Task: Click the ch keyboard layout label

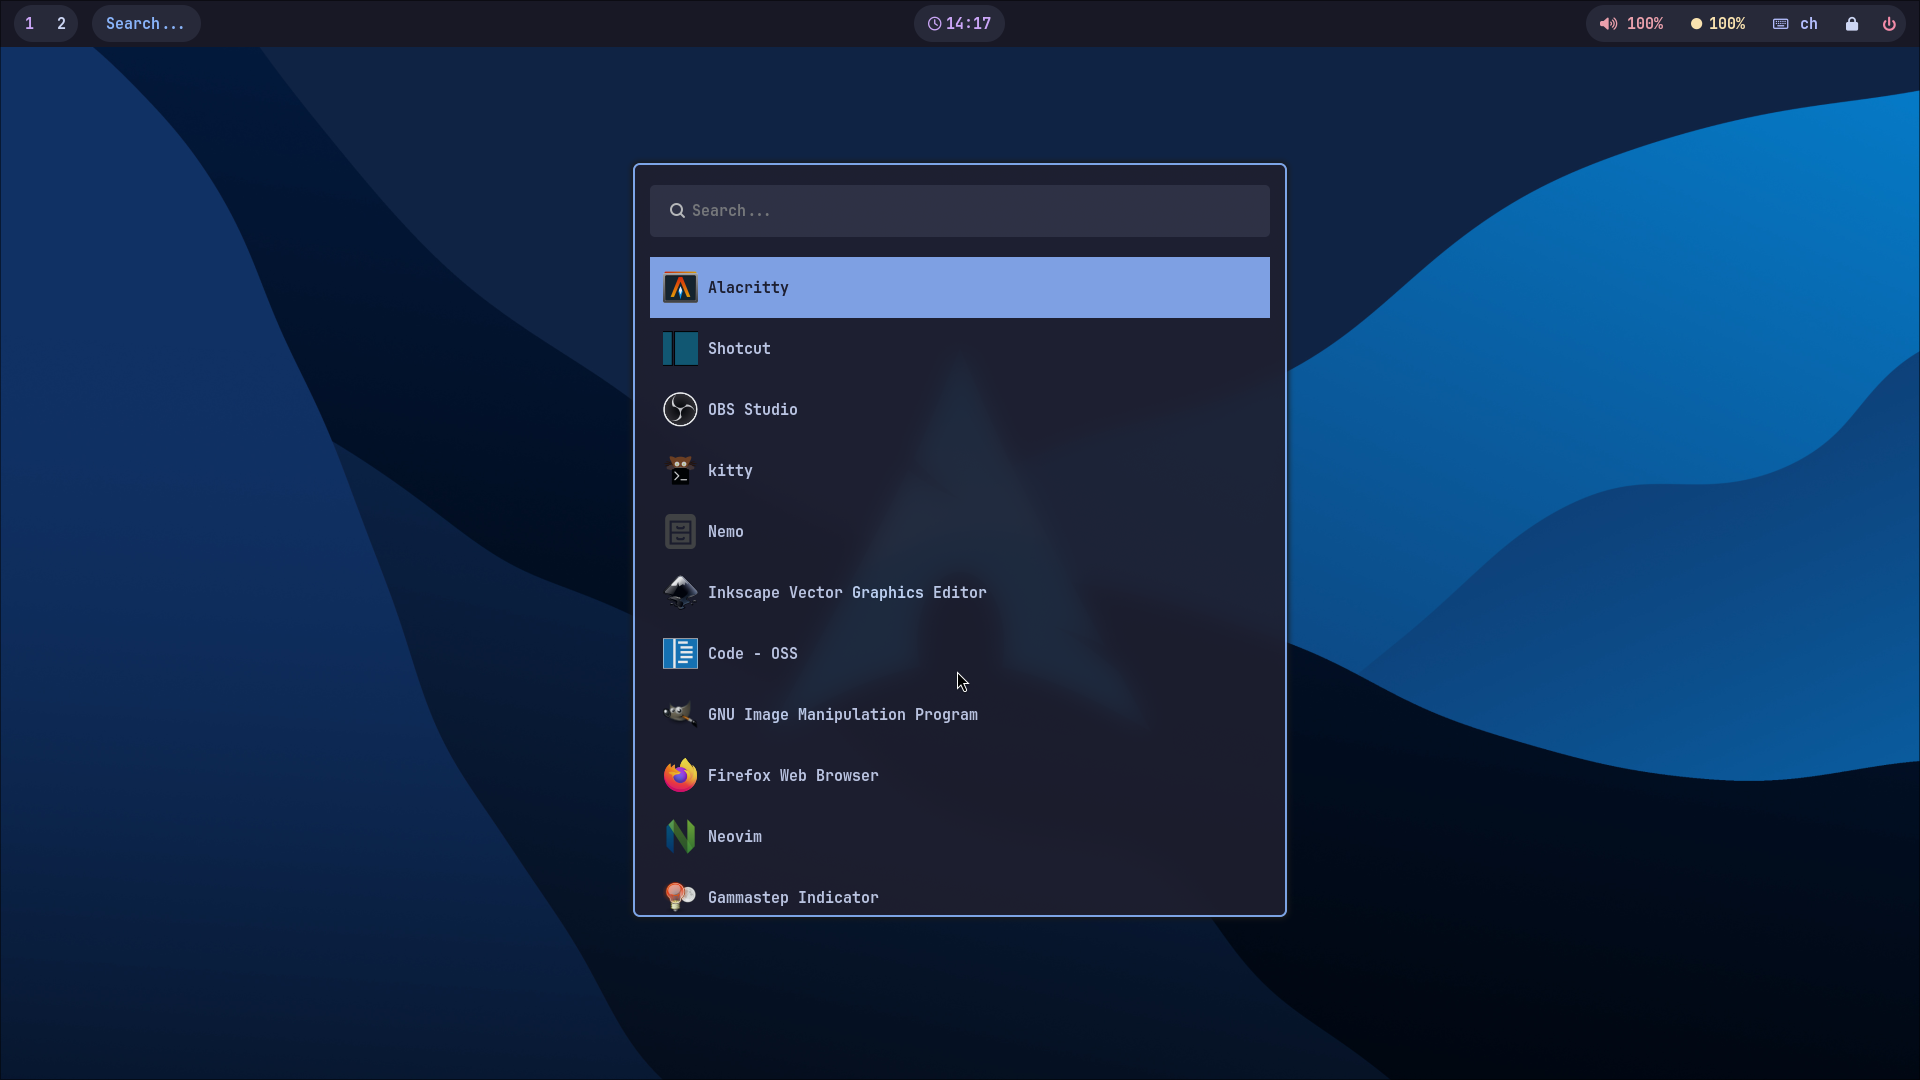Action: [1809, 24]
